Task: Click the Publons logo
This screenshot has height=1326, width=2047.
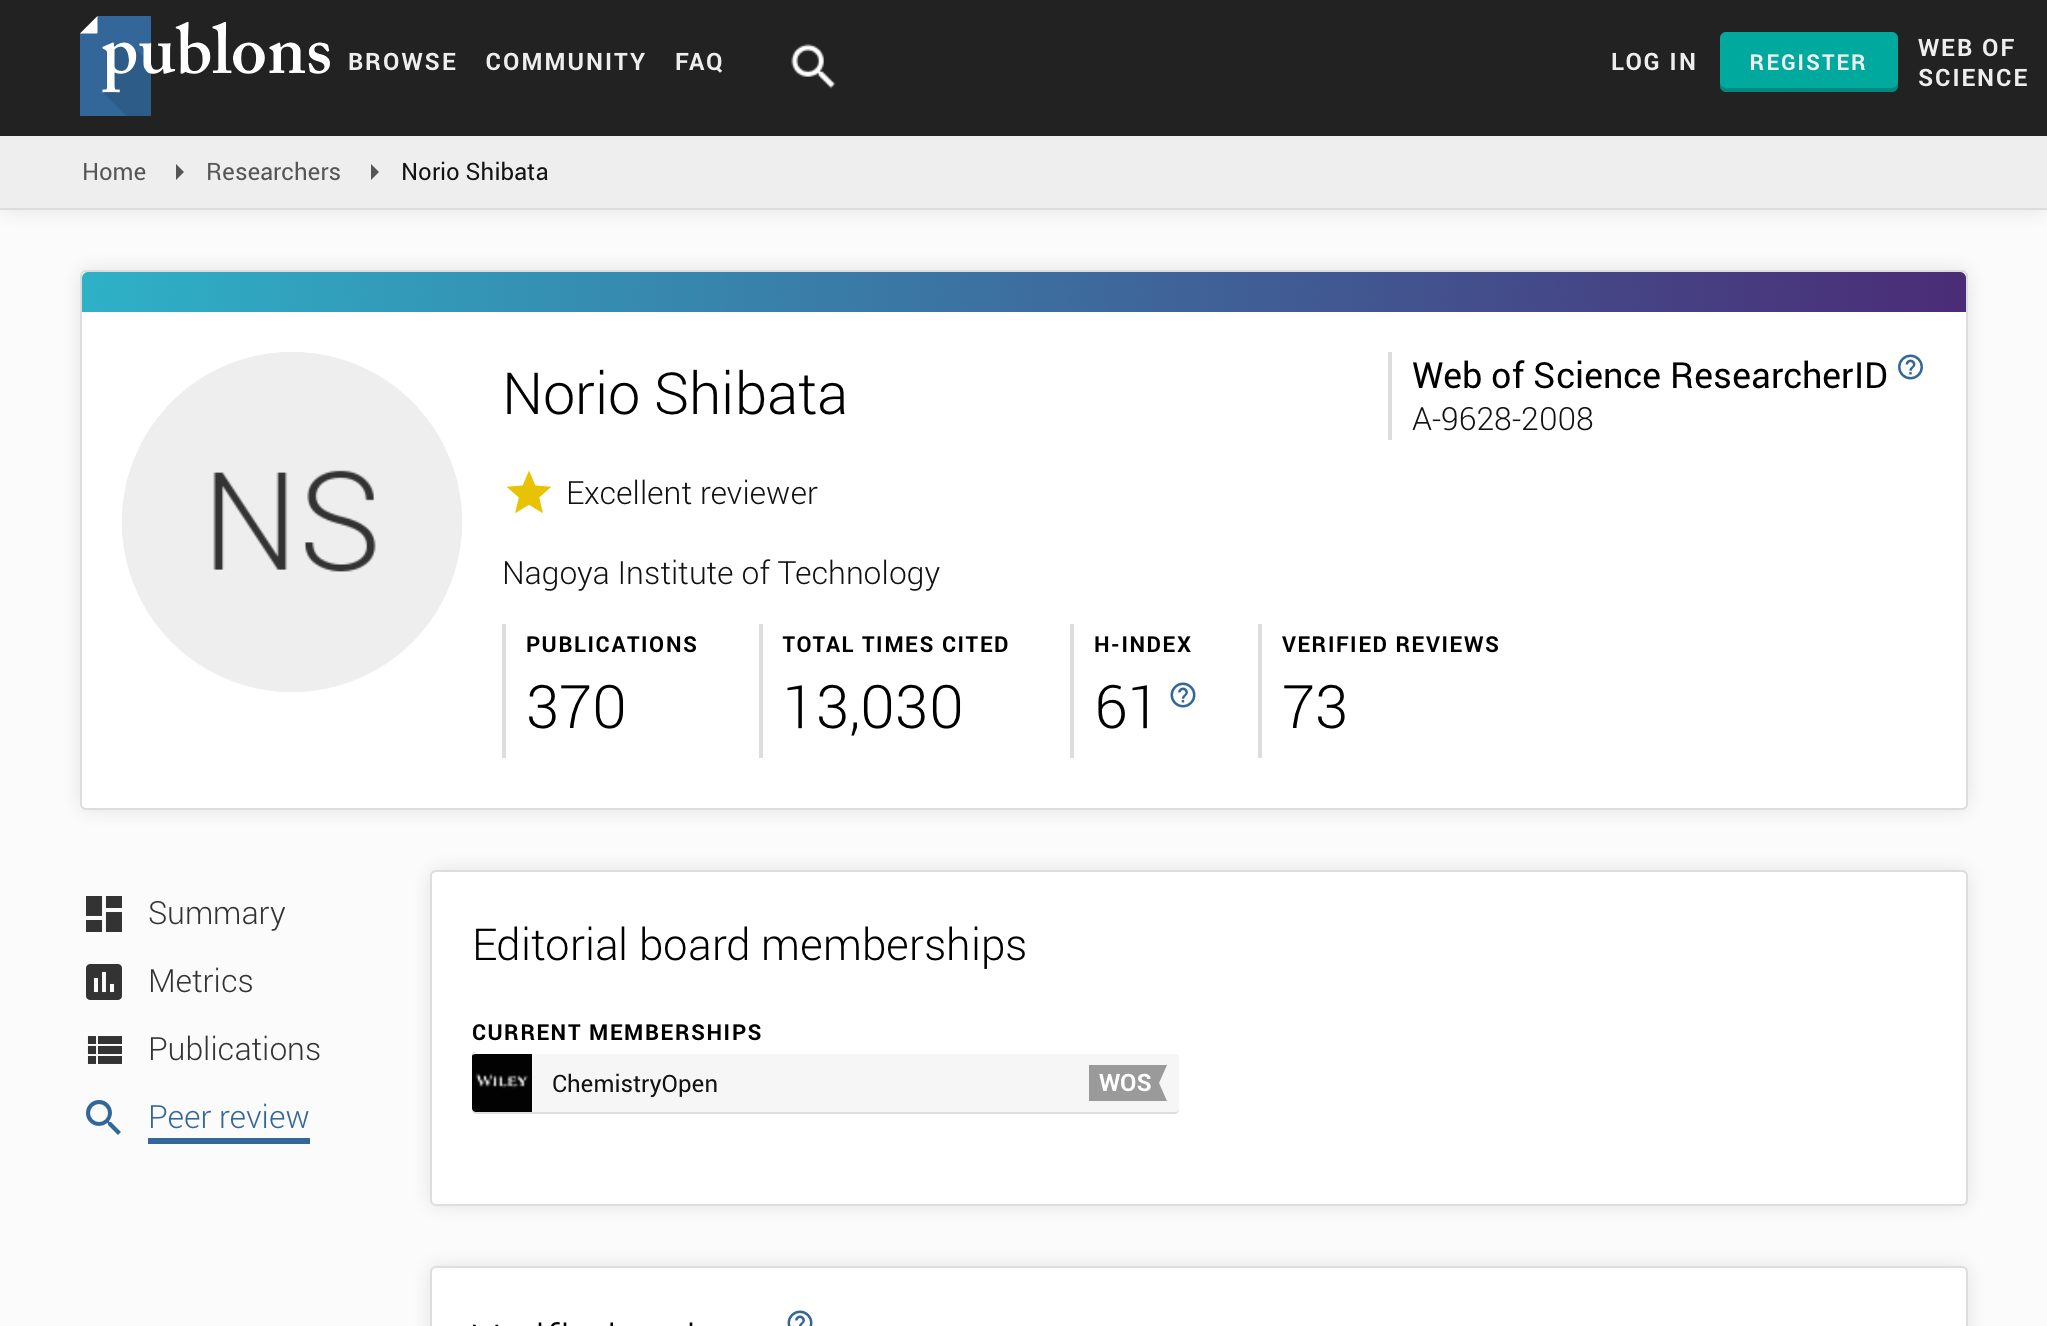Action: 205,65
